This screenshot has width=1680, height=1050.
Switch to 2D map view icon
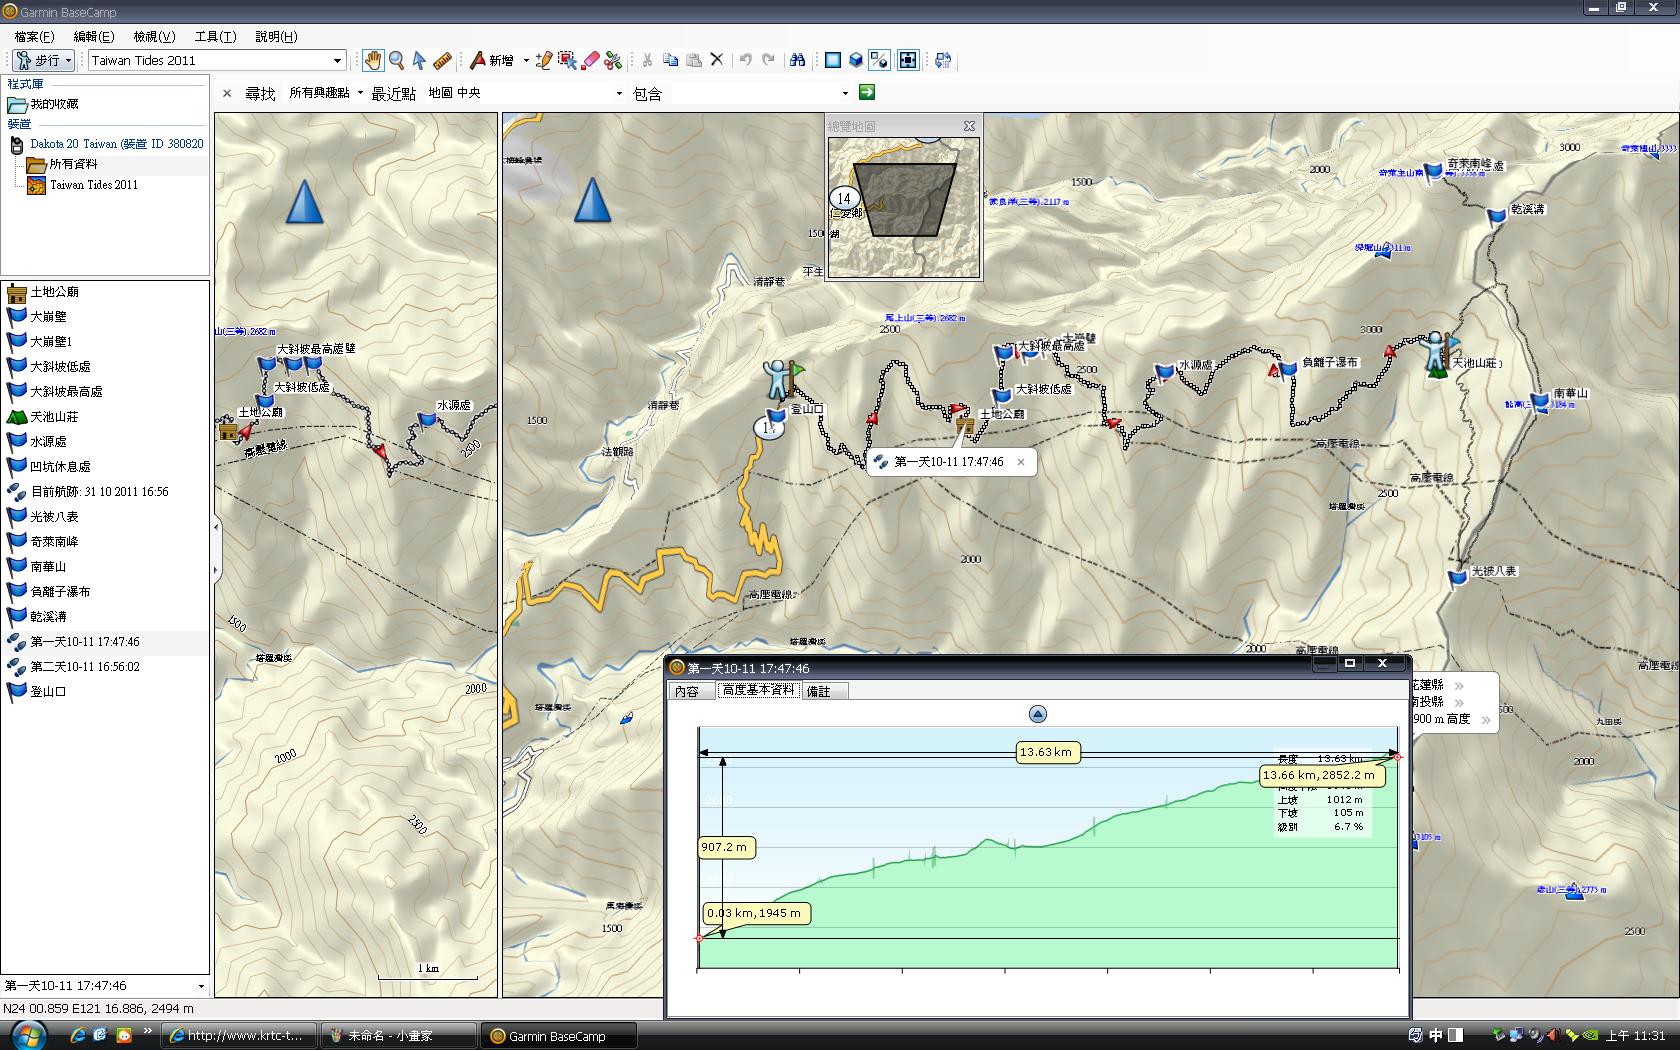(x=832, y=60)
